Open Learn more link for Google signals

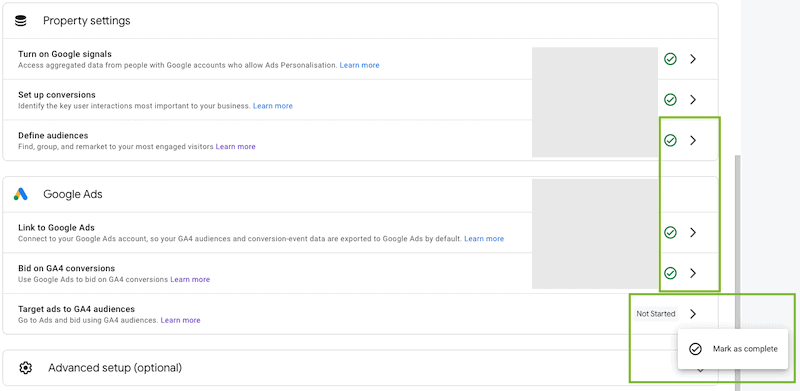(360, 65)
